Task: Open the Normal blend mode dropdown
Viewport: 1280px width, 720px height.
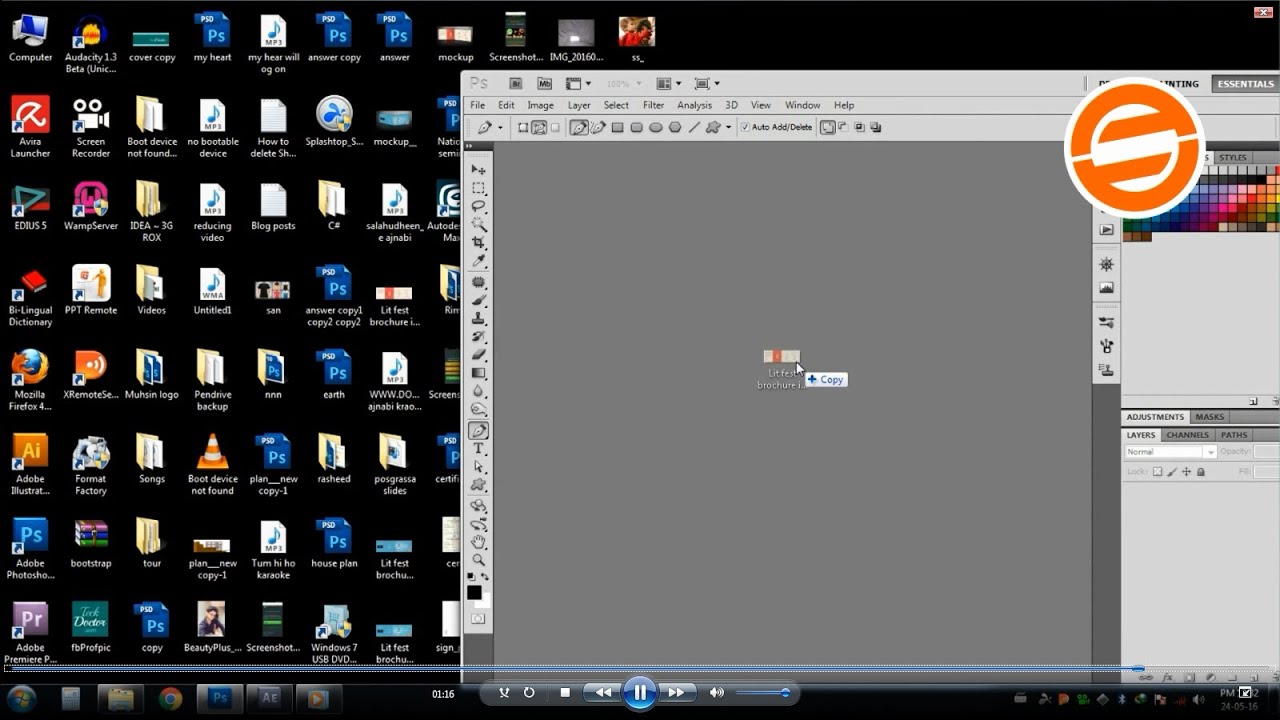Action: [1170, 452]
